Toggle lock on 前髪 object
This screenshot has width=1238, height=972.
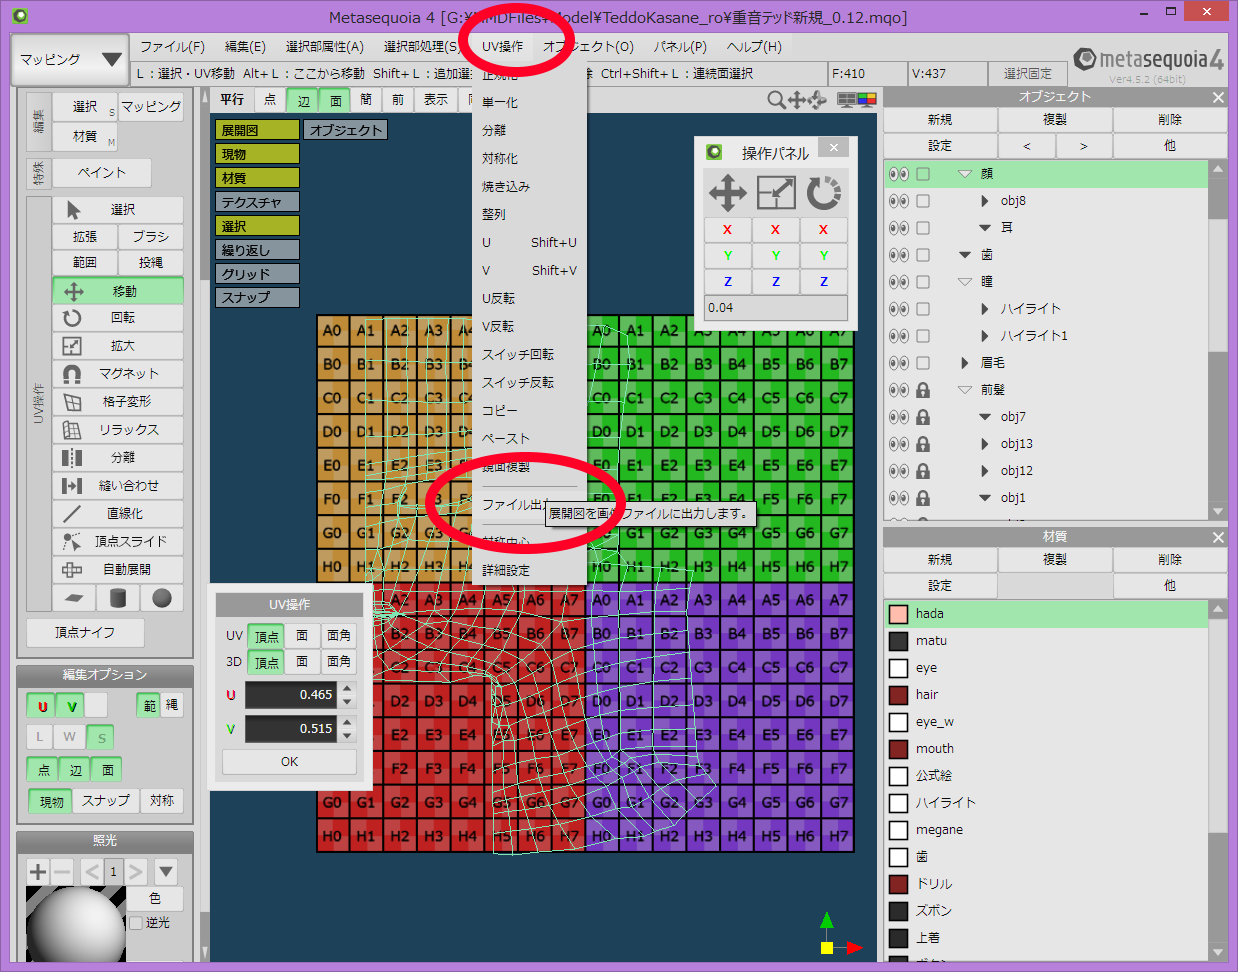coord(923,390)
